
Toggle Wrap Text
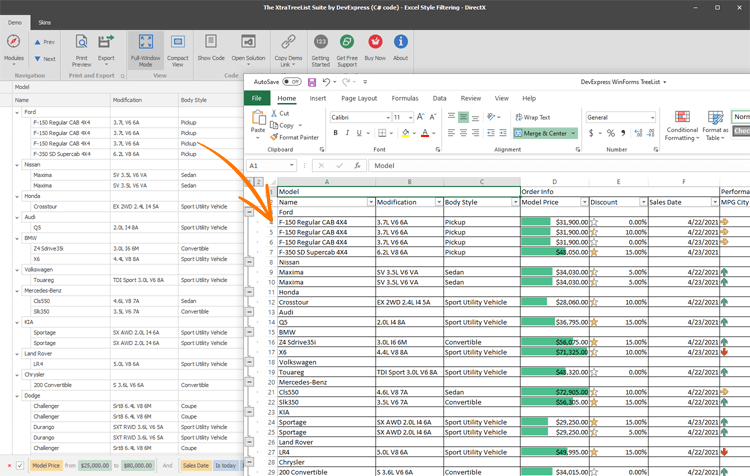[532, 117]
